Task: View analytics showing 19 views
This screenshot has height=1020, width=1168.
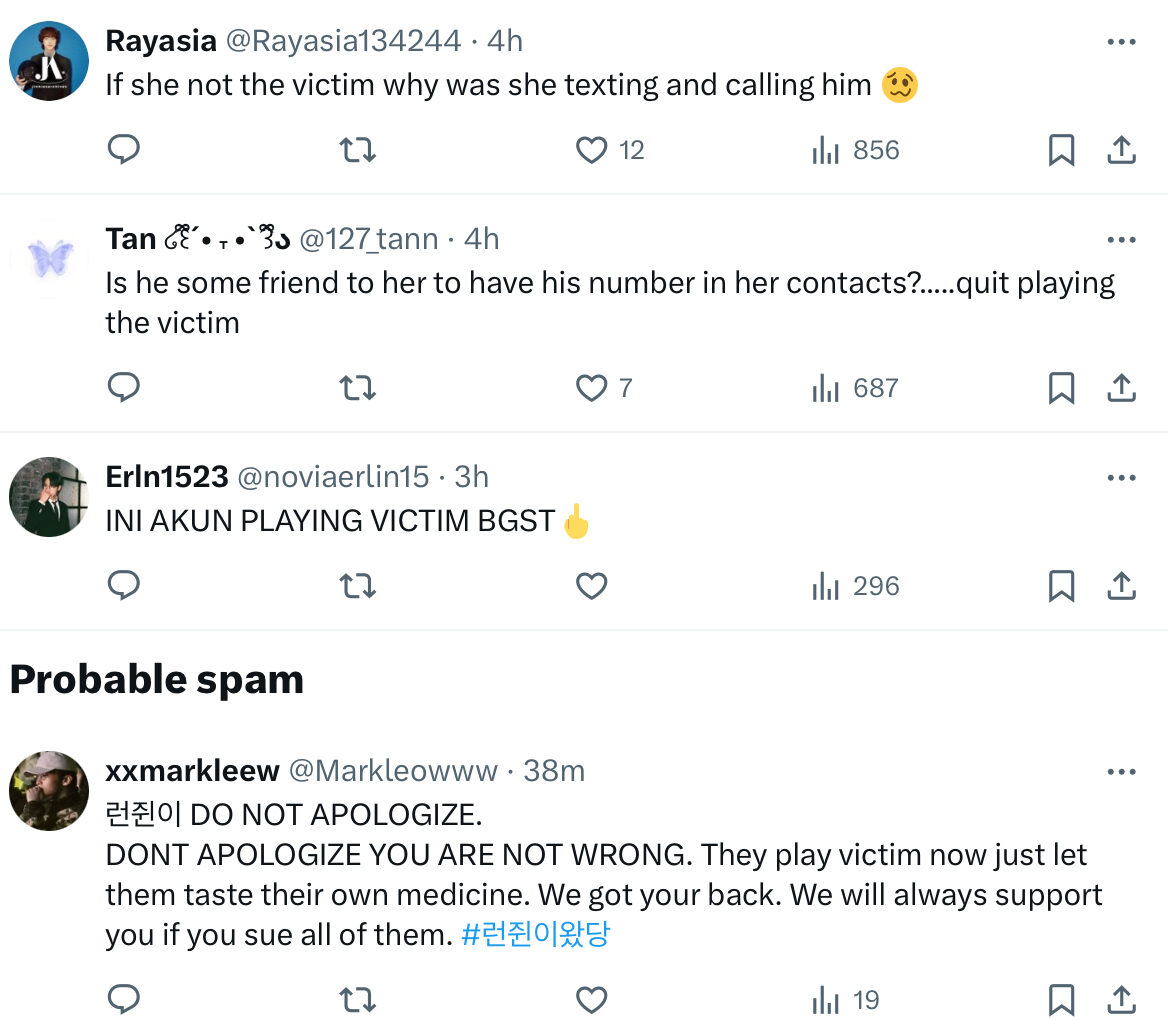Action: (845, 1000)
